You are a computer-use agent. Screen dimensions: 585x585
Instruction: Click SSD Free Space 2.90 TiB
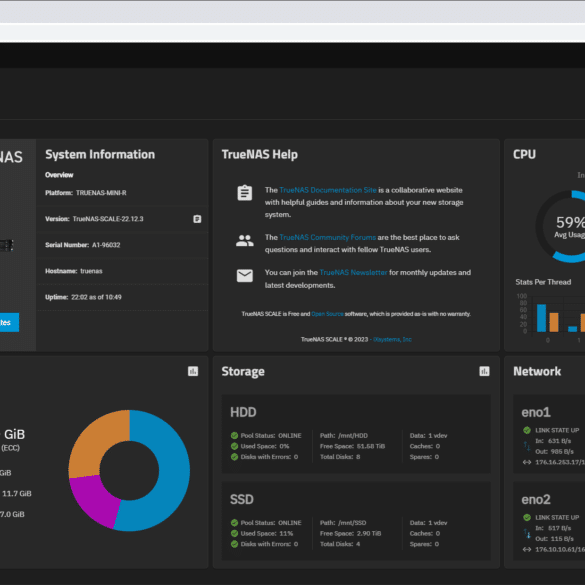click(x=350, y=534)
